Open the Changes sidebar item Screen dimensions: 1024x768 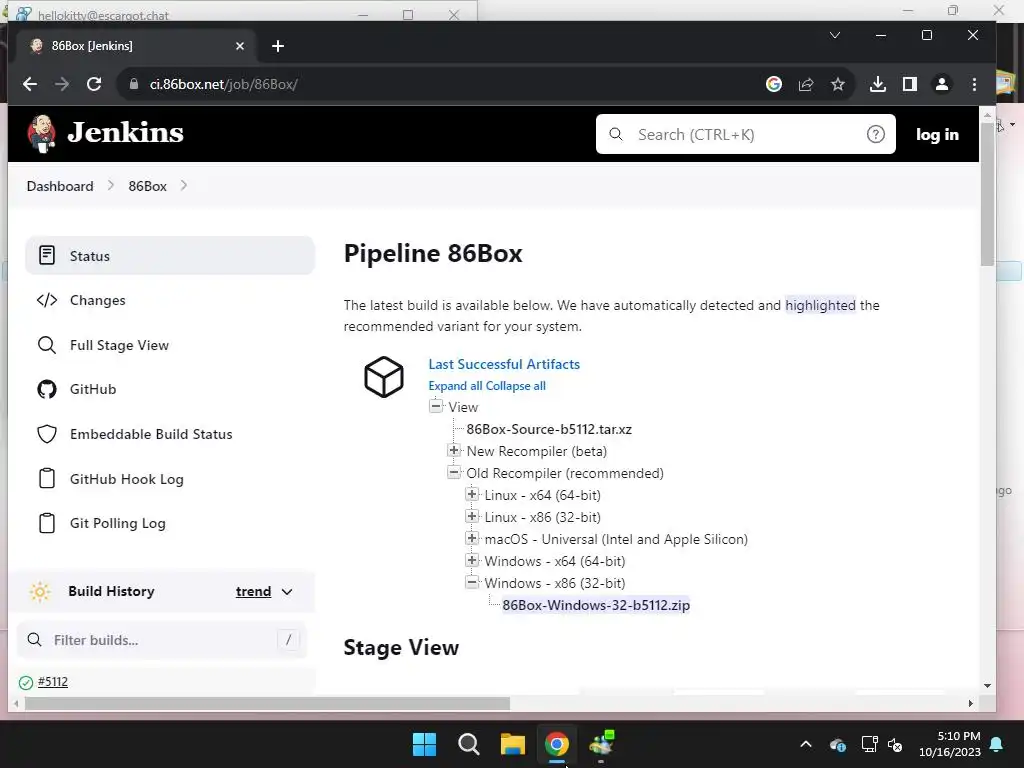coord(170,300)
